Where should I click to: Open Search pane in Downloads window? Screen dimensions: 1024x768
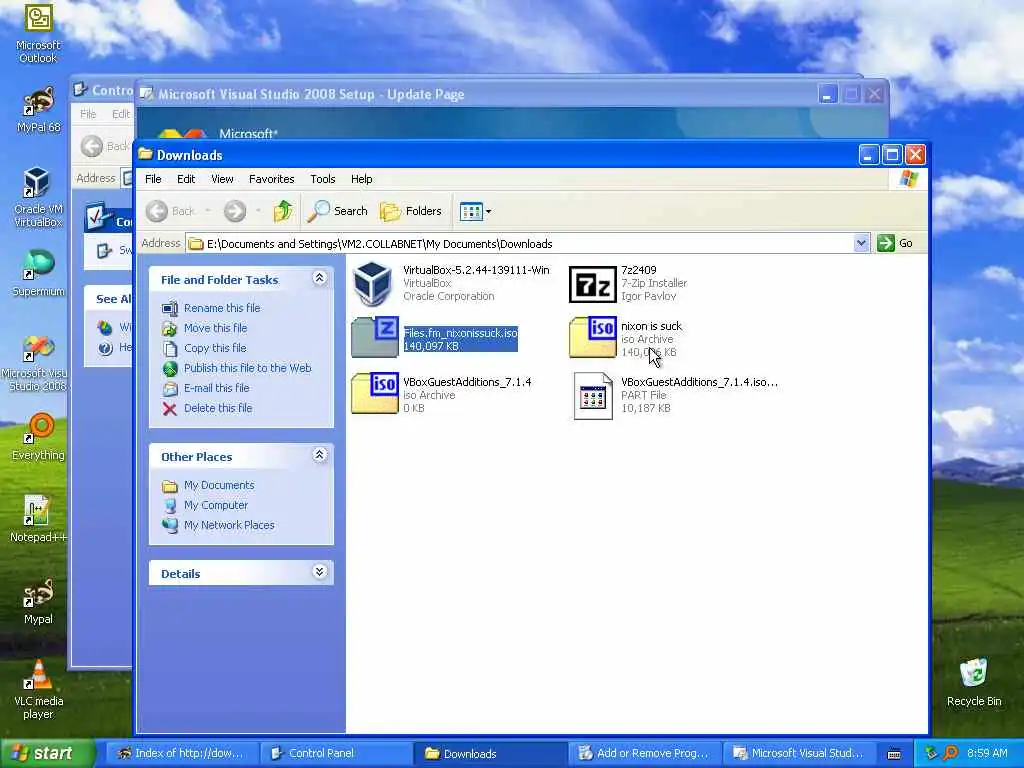pos(338,211)
